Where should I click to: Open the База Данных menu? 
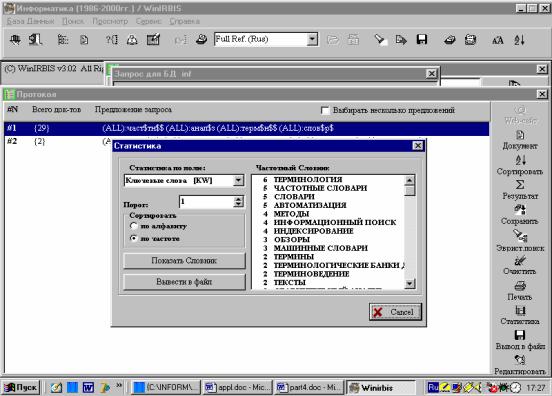tap(30, 21)
